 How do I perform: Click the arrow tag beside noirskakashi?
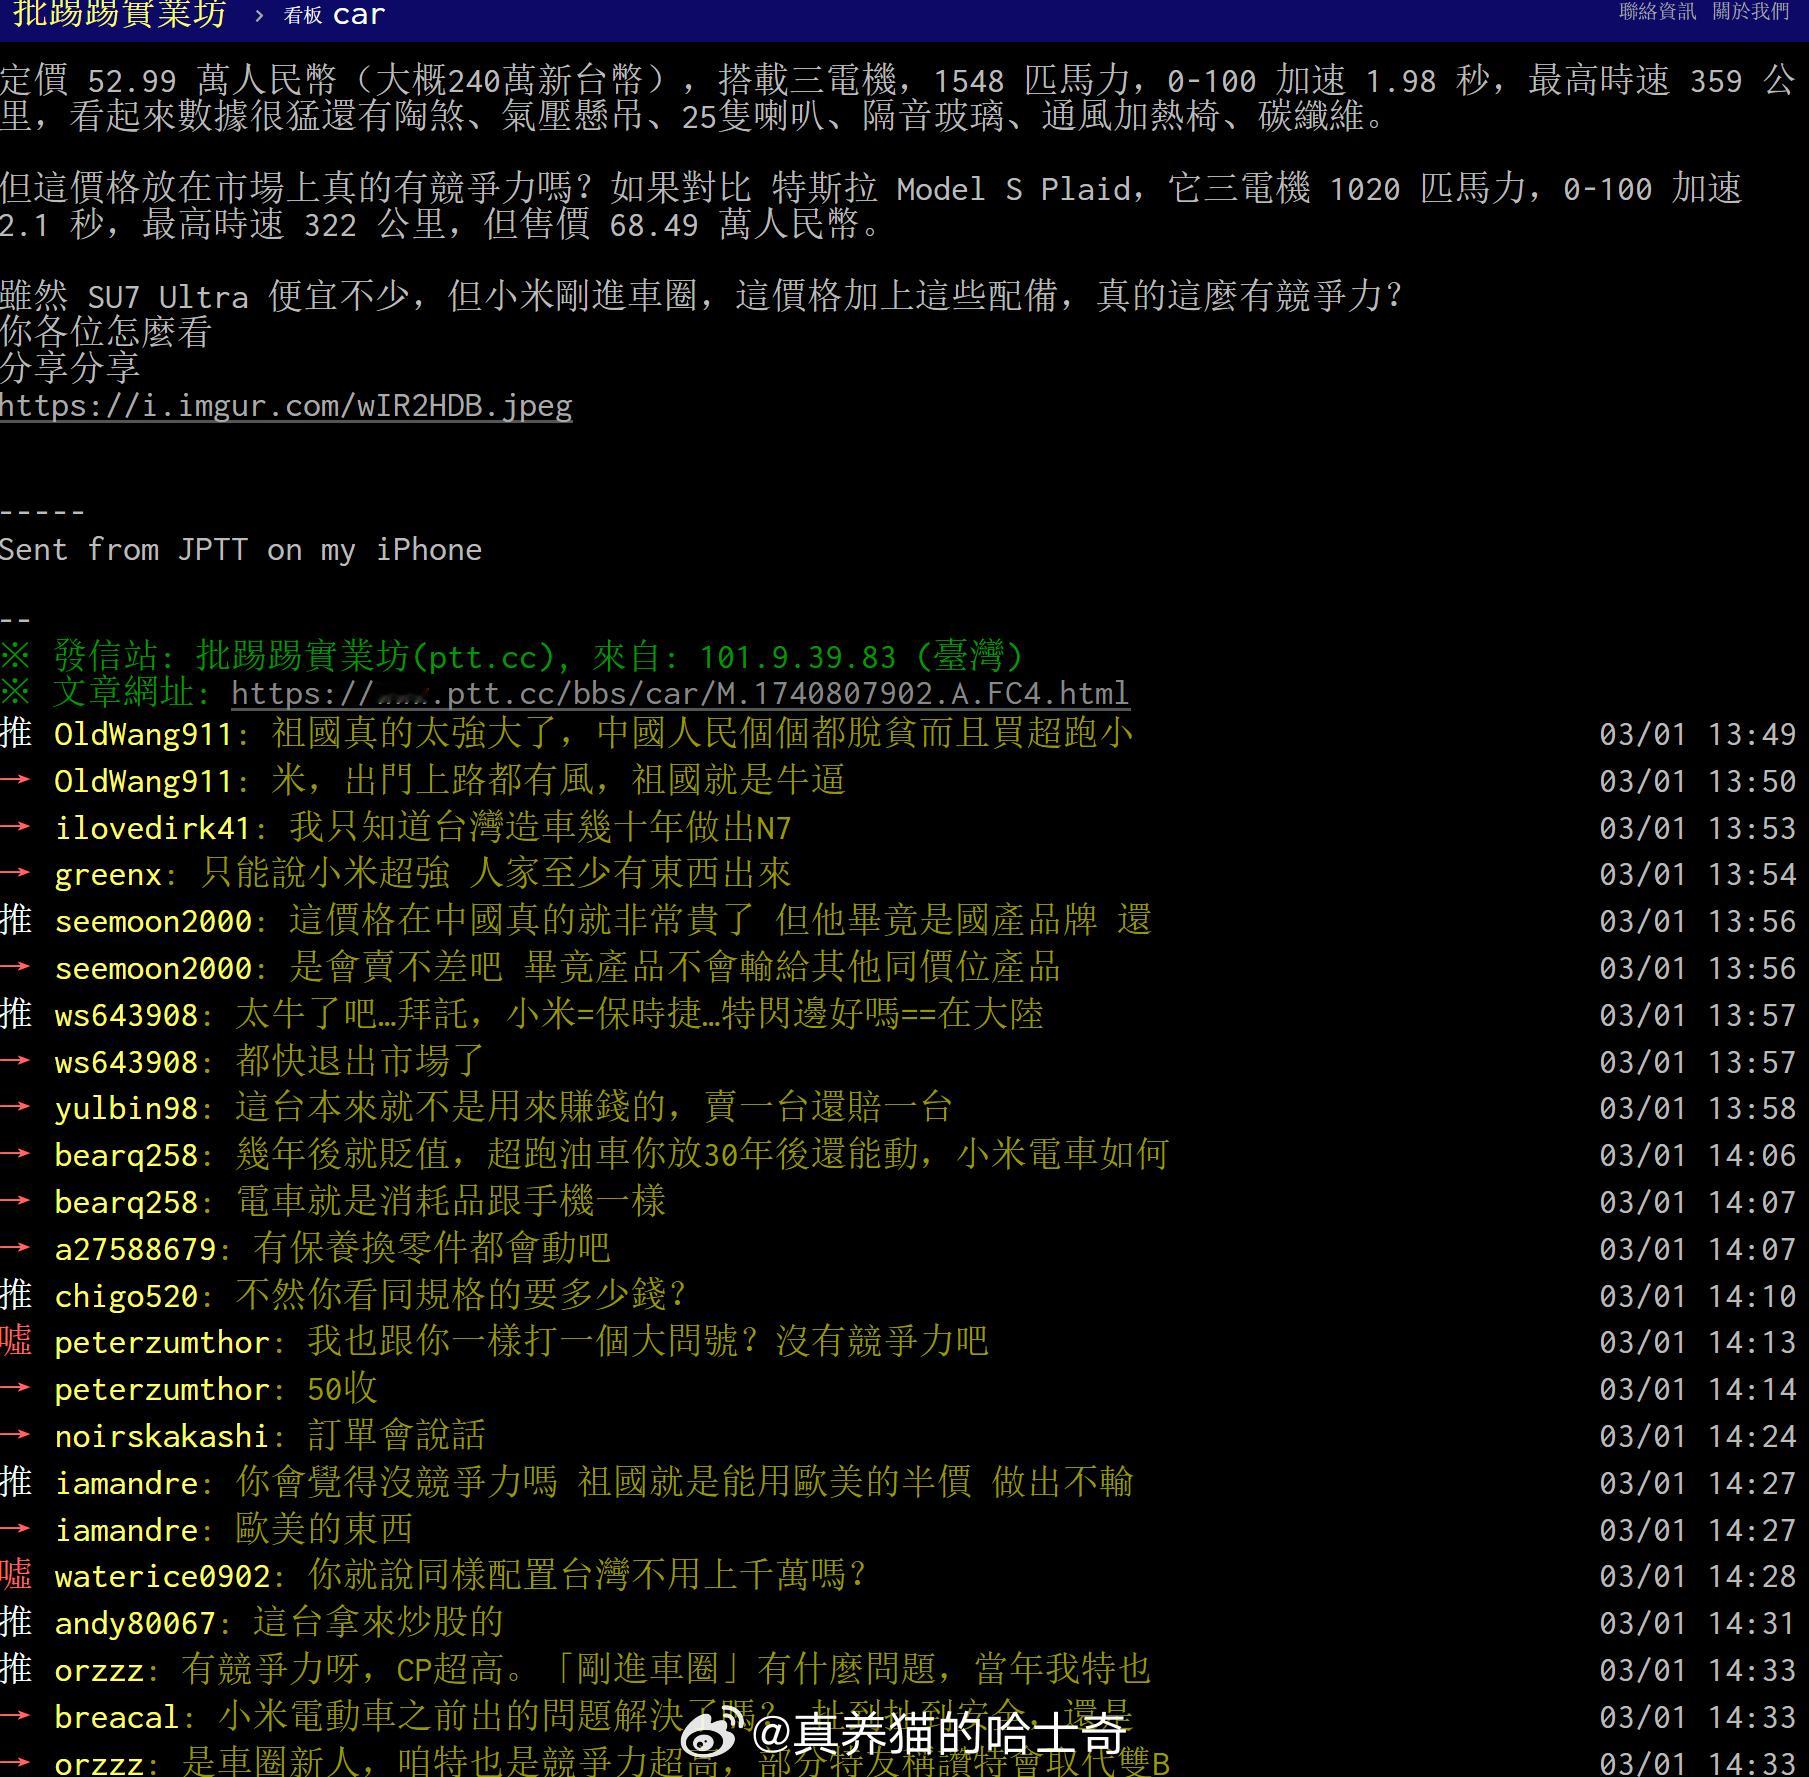[x=16, y=1435]
